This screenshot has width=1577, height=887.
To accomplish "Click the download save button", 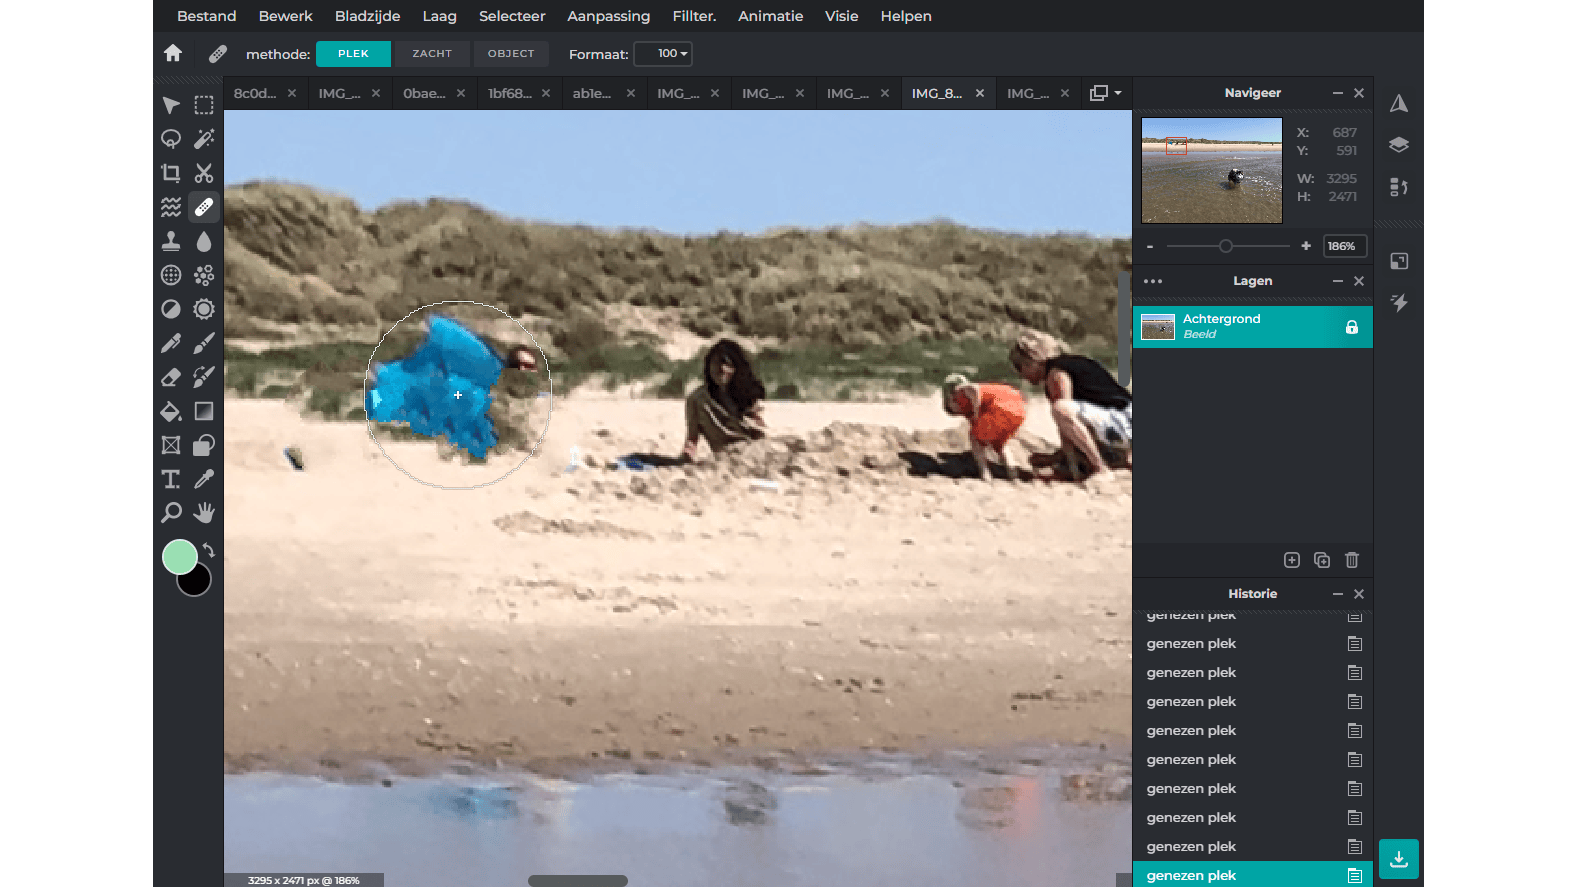I will pos(1399,859).
